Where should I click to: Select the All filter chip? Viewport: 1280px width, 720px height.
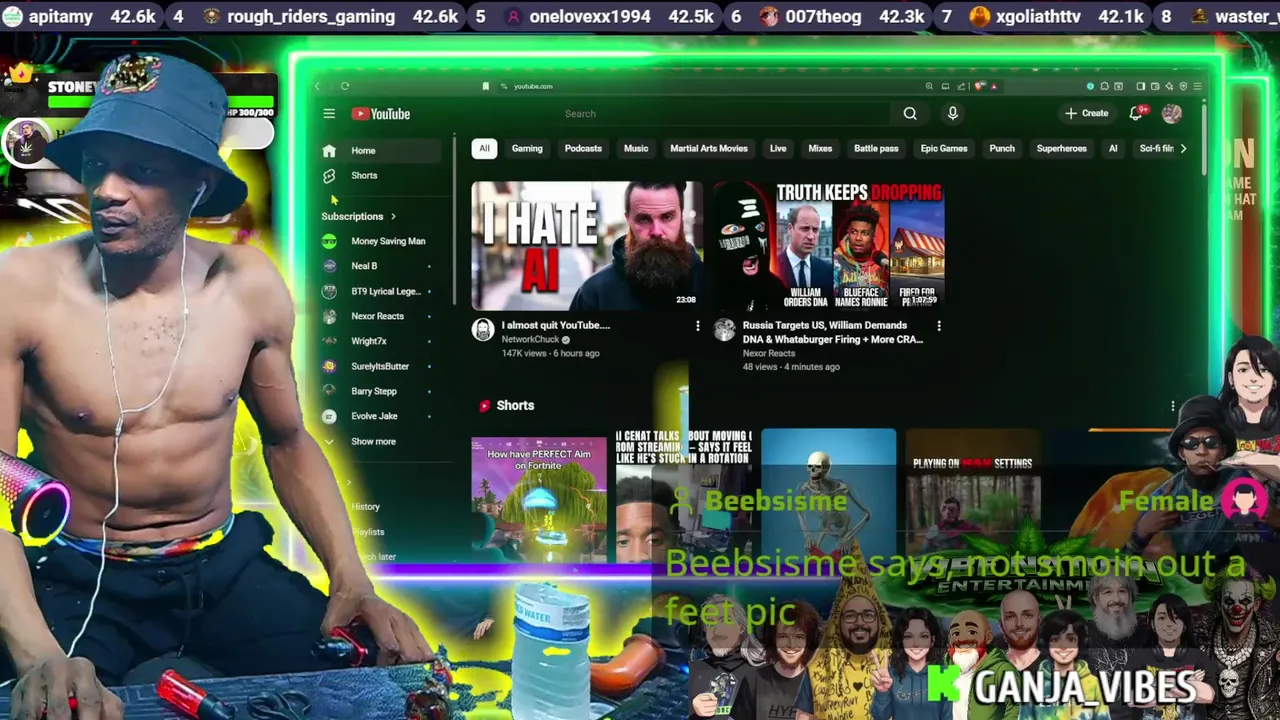tap(484, 148)
